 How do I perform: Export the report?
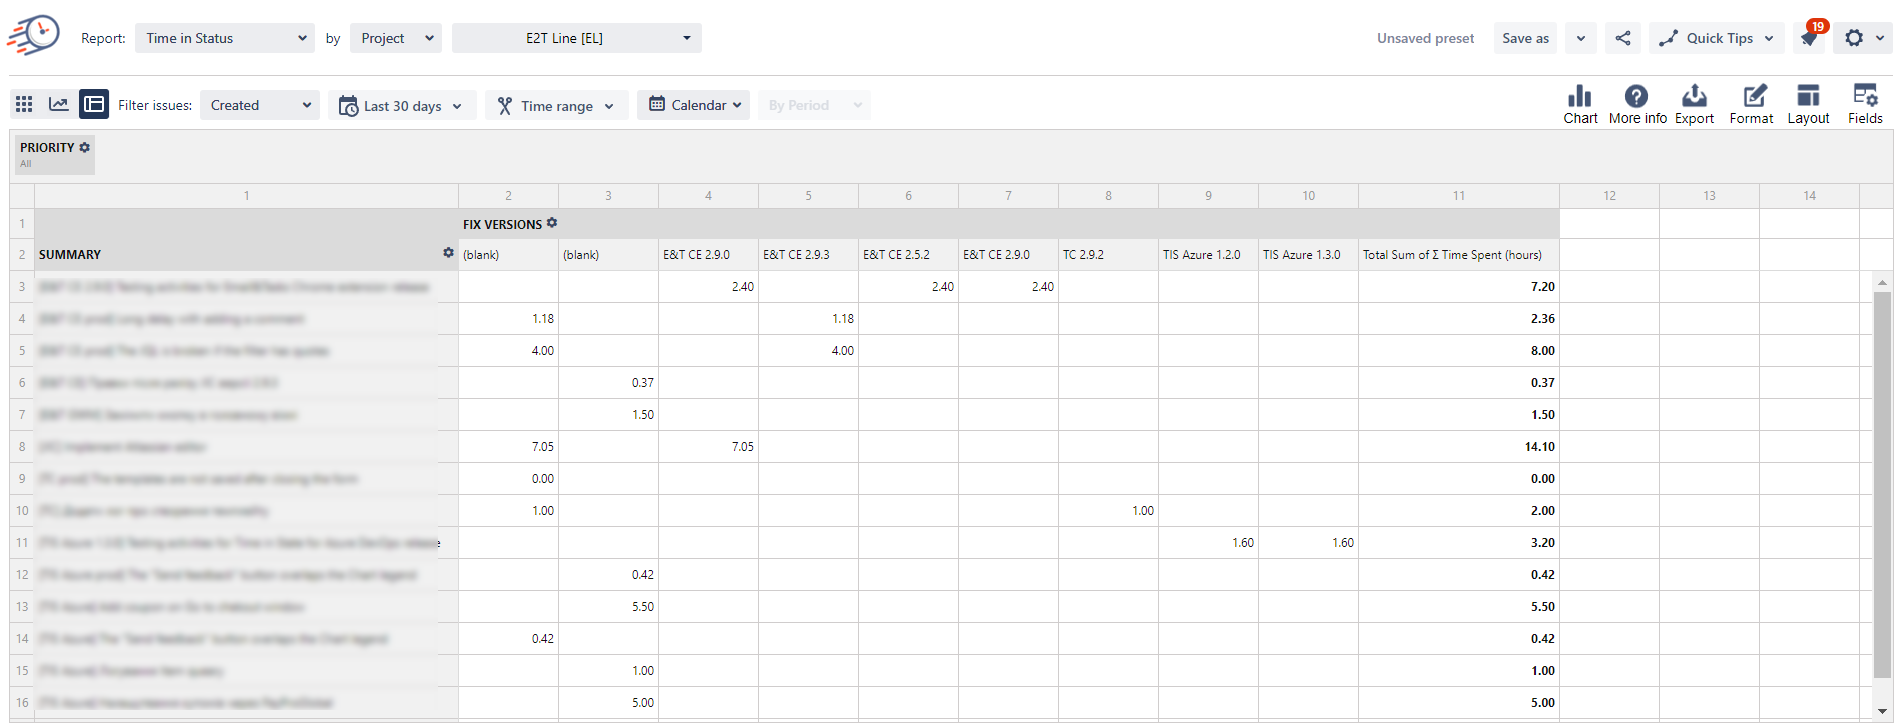pyautogui.click(x=1694, y=104)
